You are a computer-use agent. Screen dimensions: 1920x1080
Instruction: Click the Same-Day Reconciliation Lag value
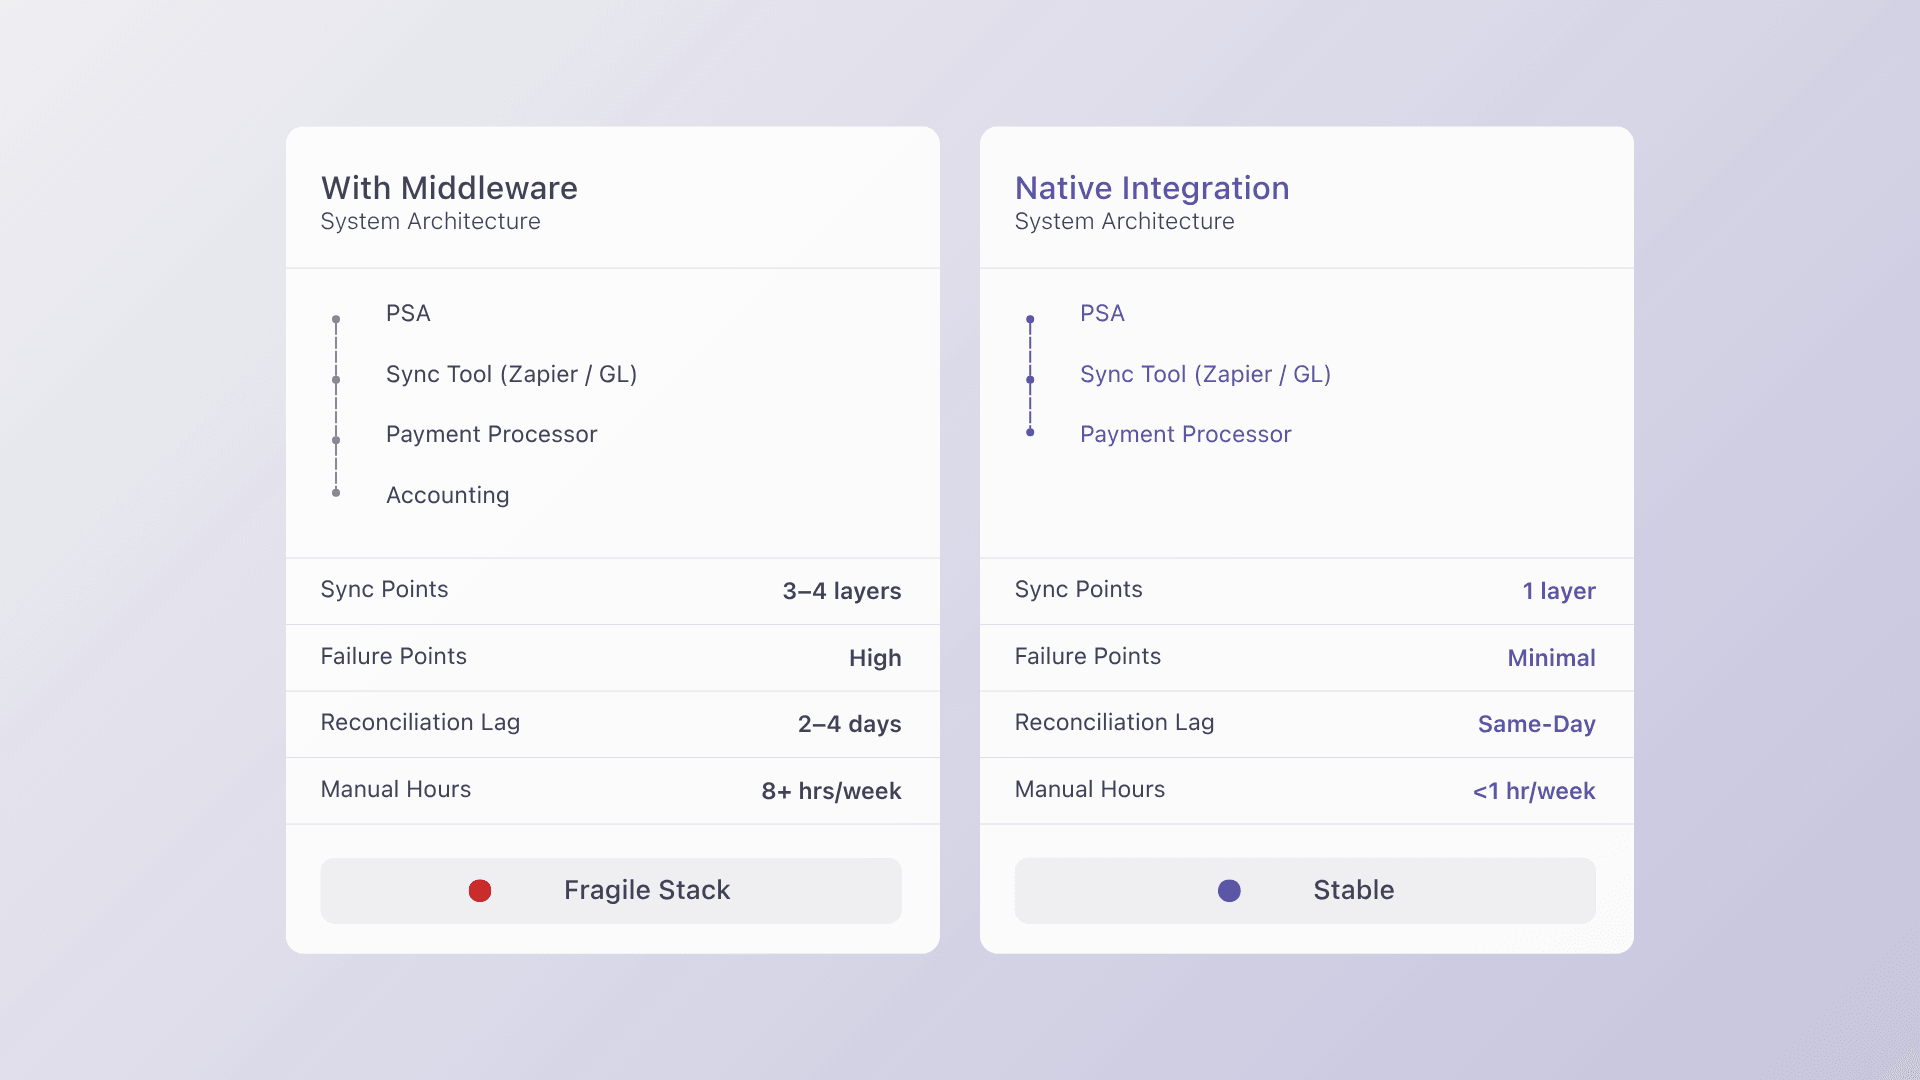click(x=1536, y=724)
